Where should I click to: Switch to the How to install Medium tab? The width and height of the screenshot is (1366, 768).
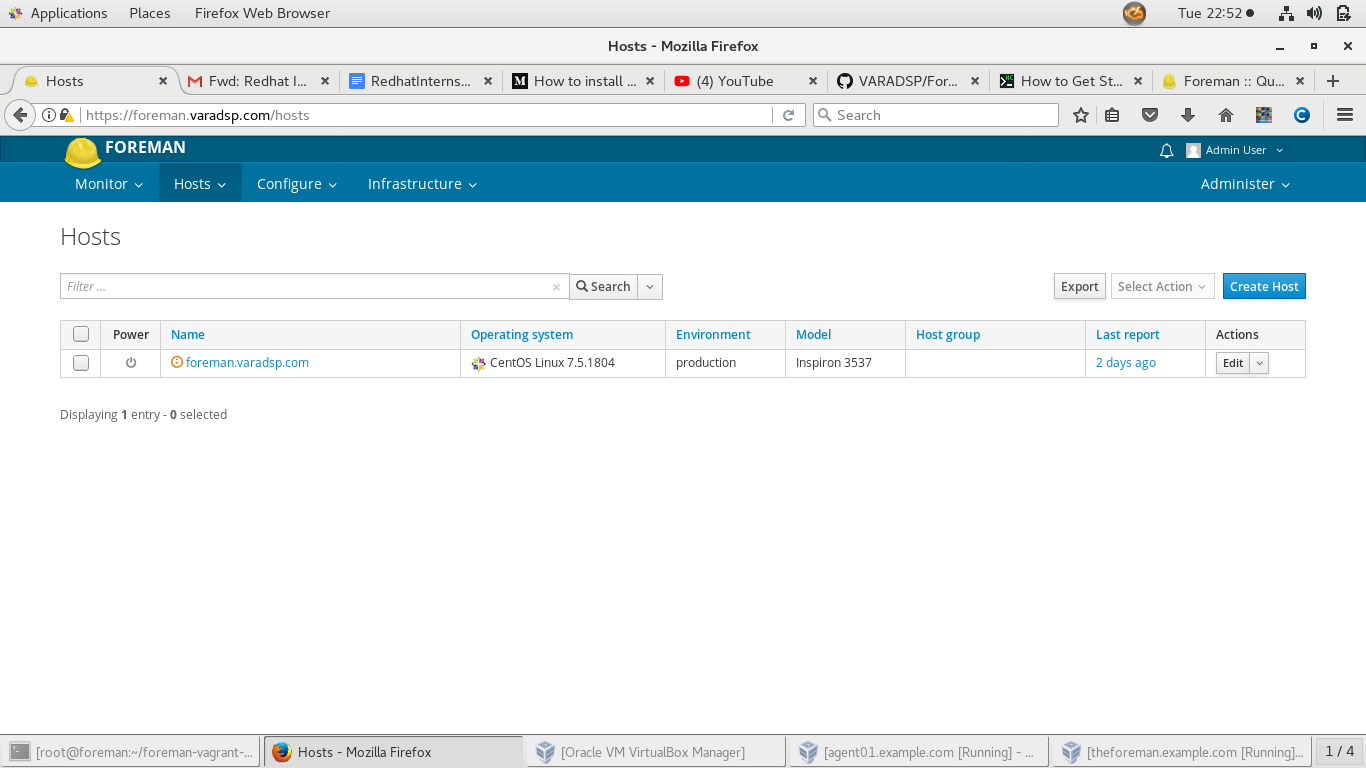tap(584, 81)
